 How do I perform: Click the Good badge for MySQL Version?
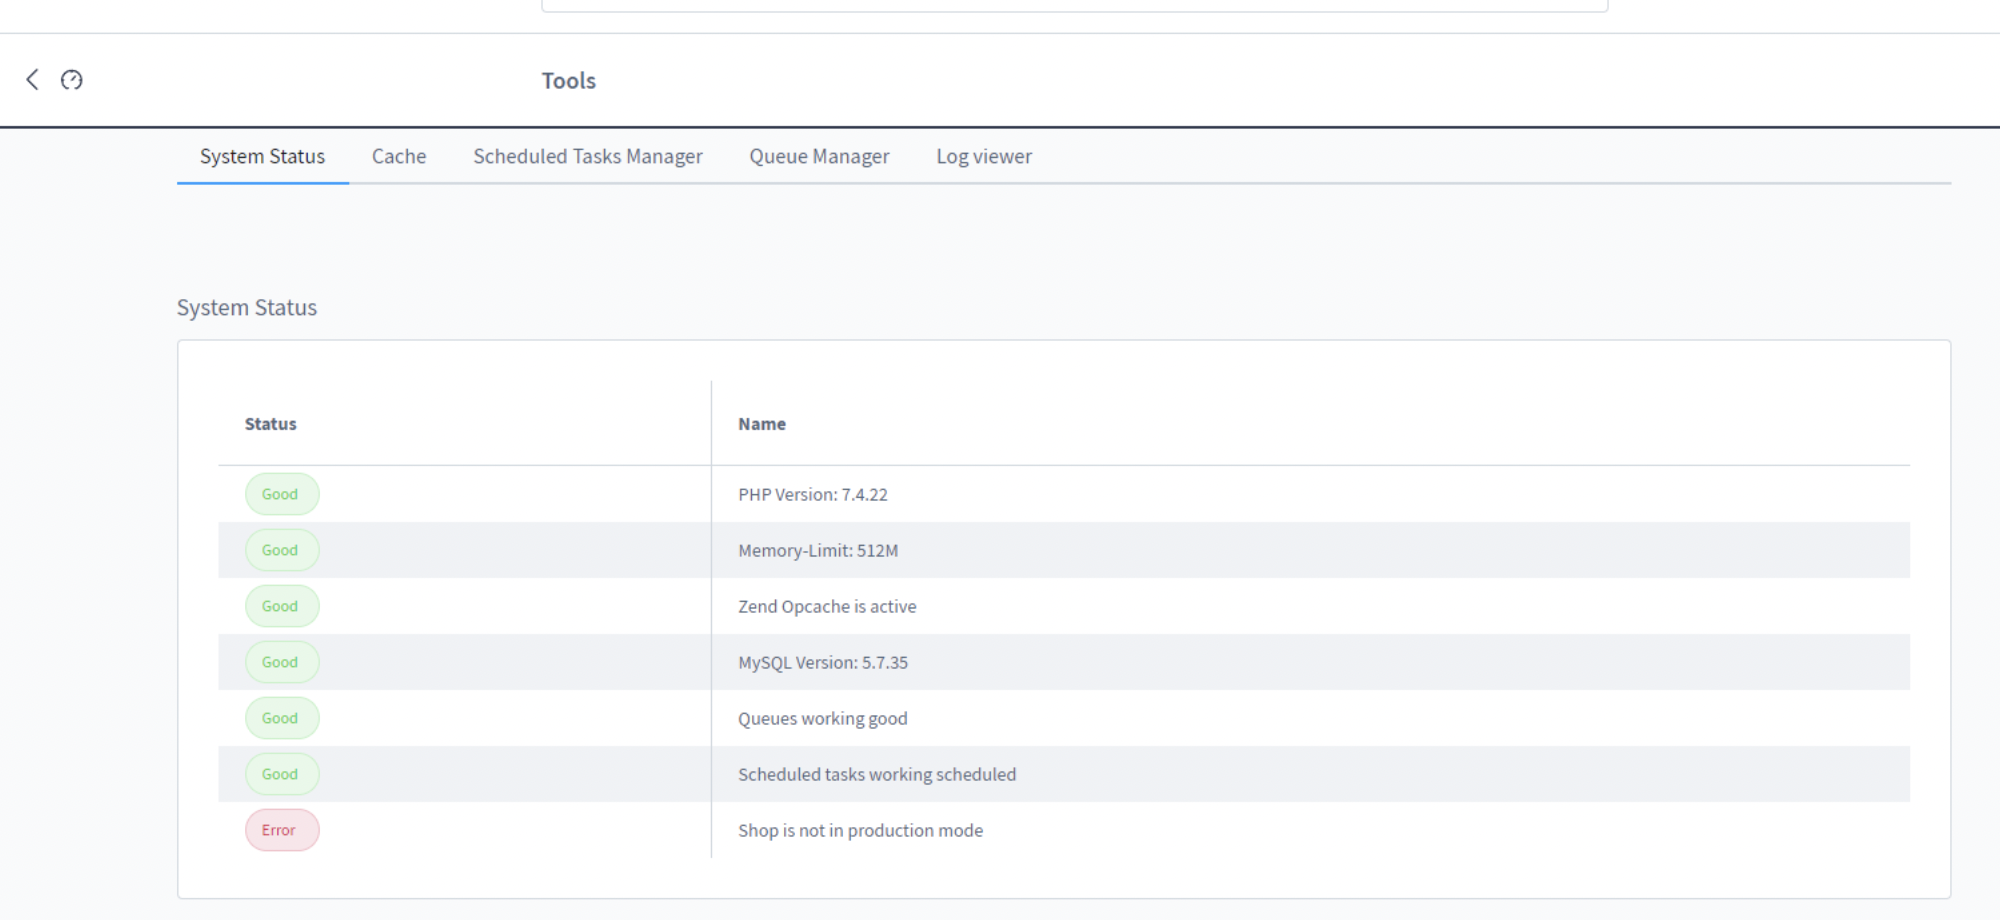click(x=282, y=662)
